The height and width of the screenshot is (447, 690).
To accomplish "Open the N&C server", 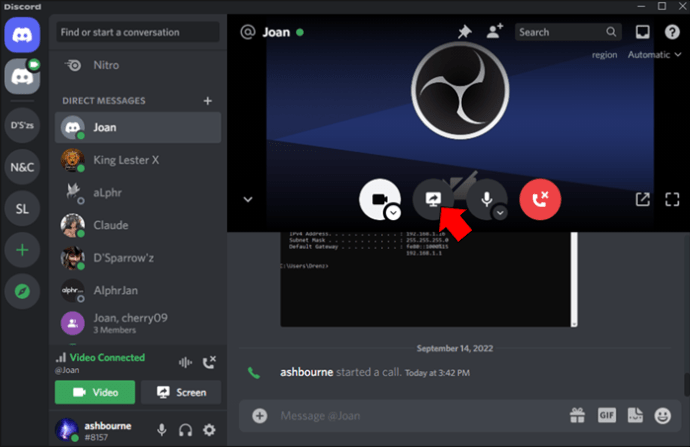I will pos(22,167).
